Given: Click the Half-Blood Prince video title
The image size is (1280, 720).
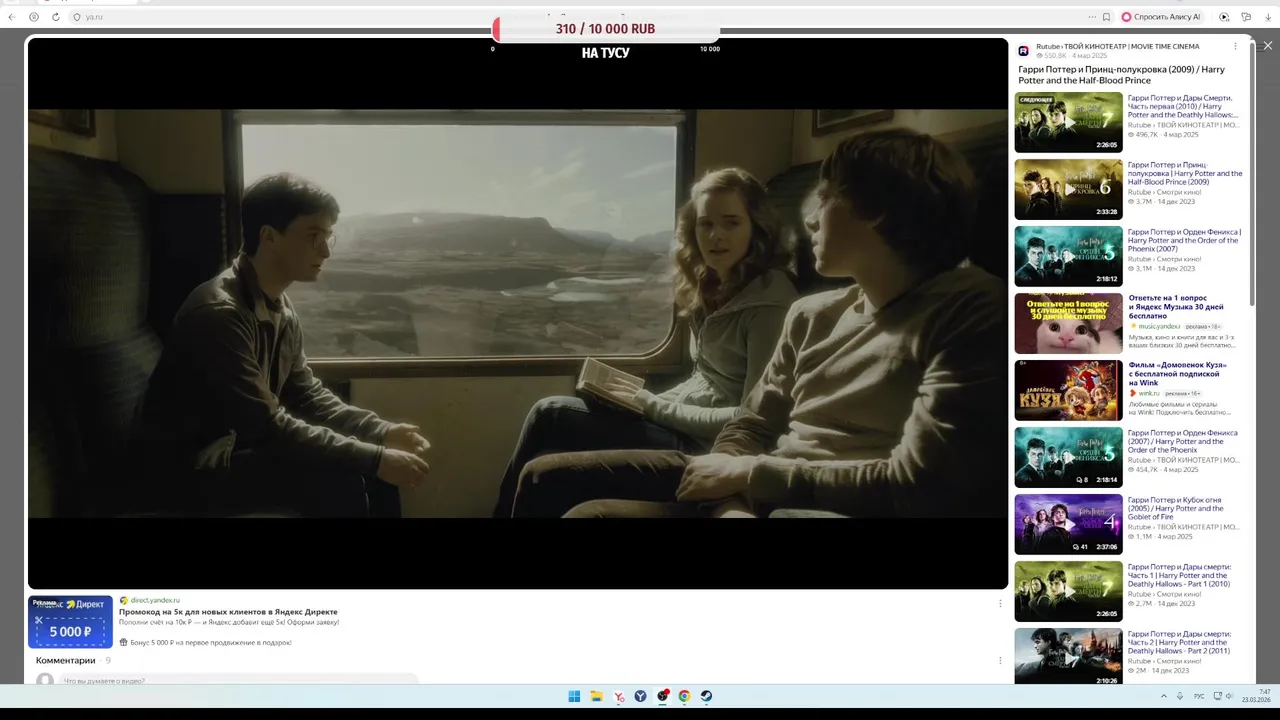Looking at the screenshot, I should (x=1121, y=75).
